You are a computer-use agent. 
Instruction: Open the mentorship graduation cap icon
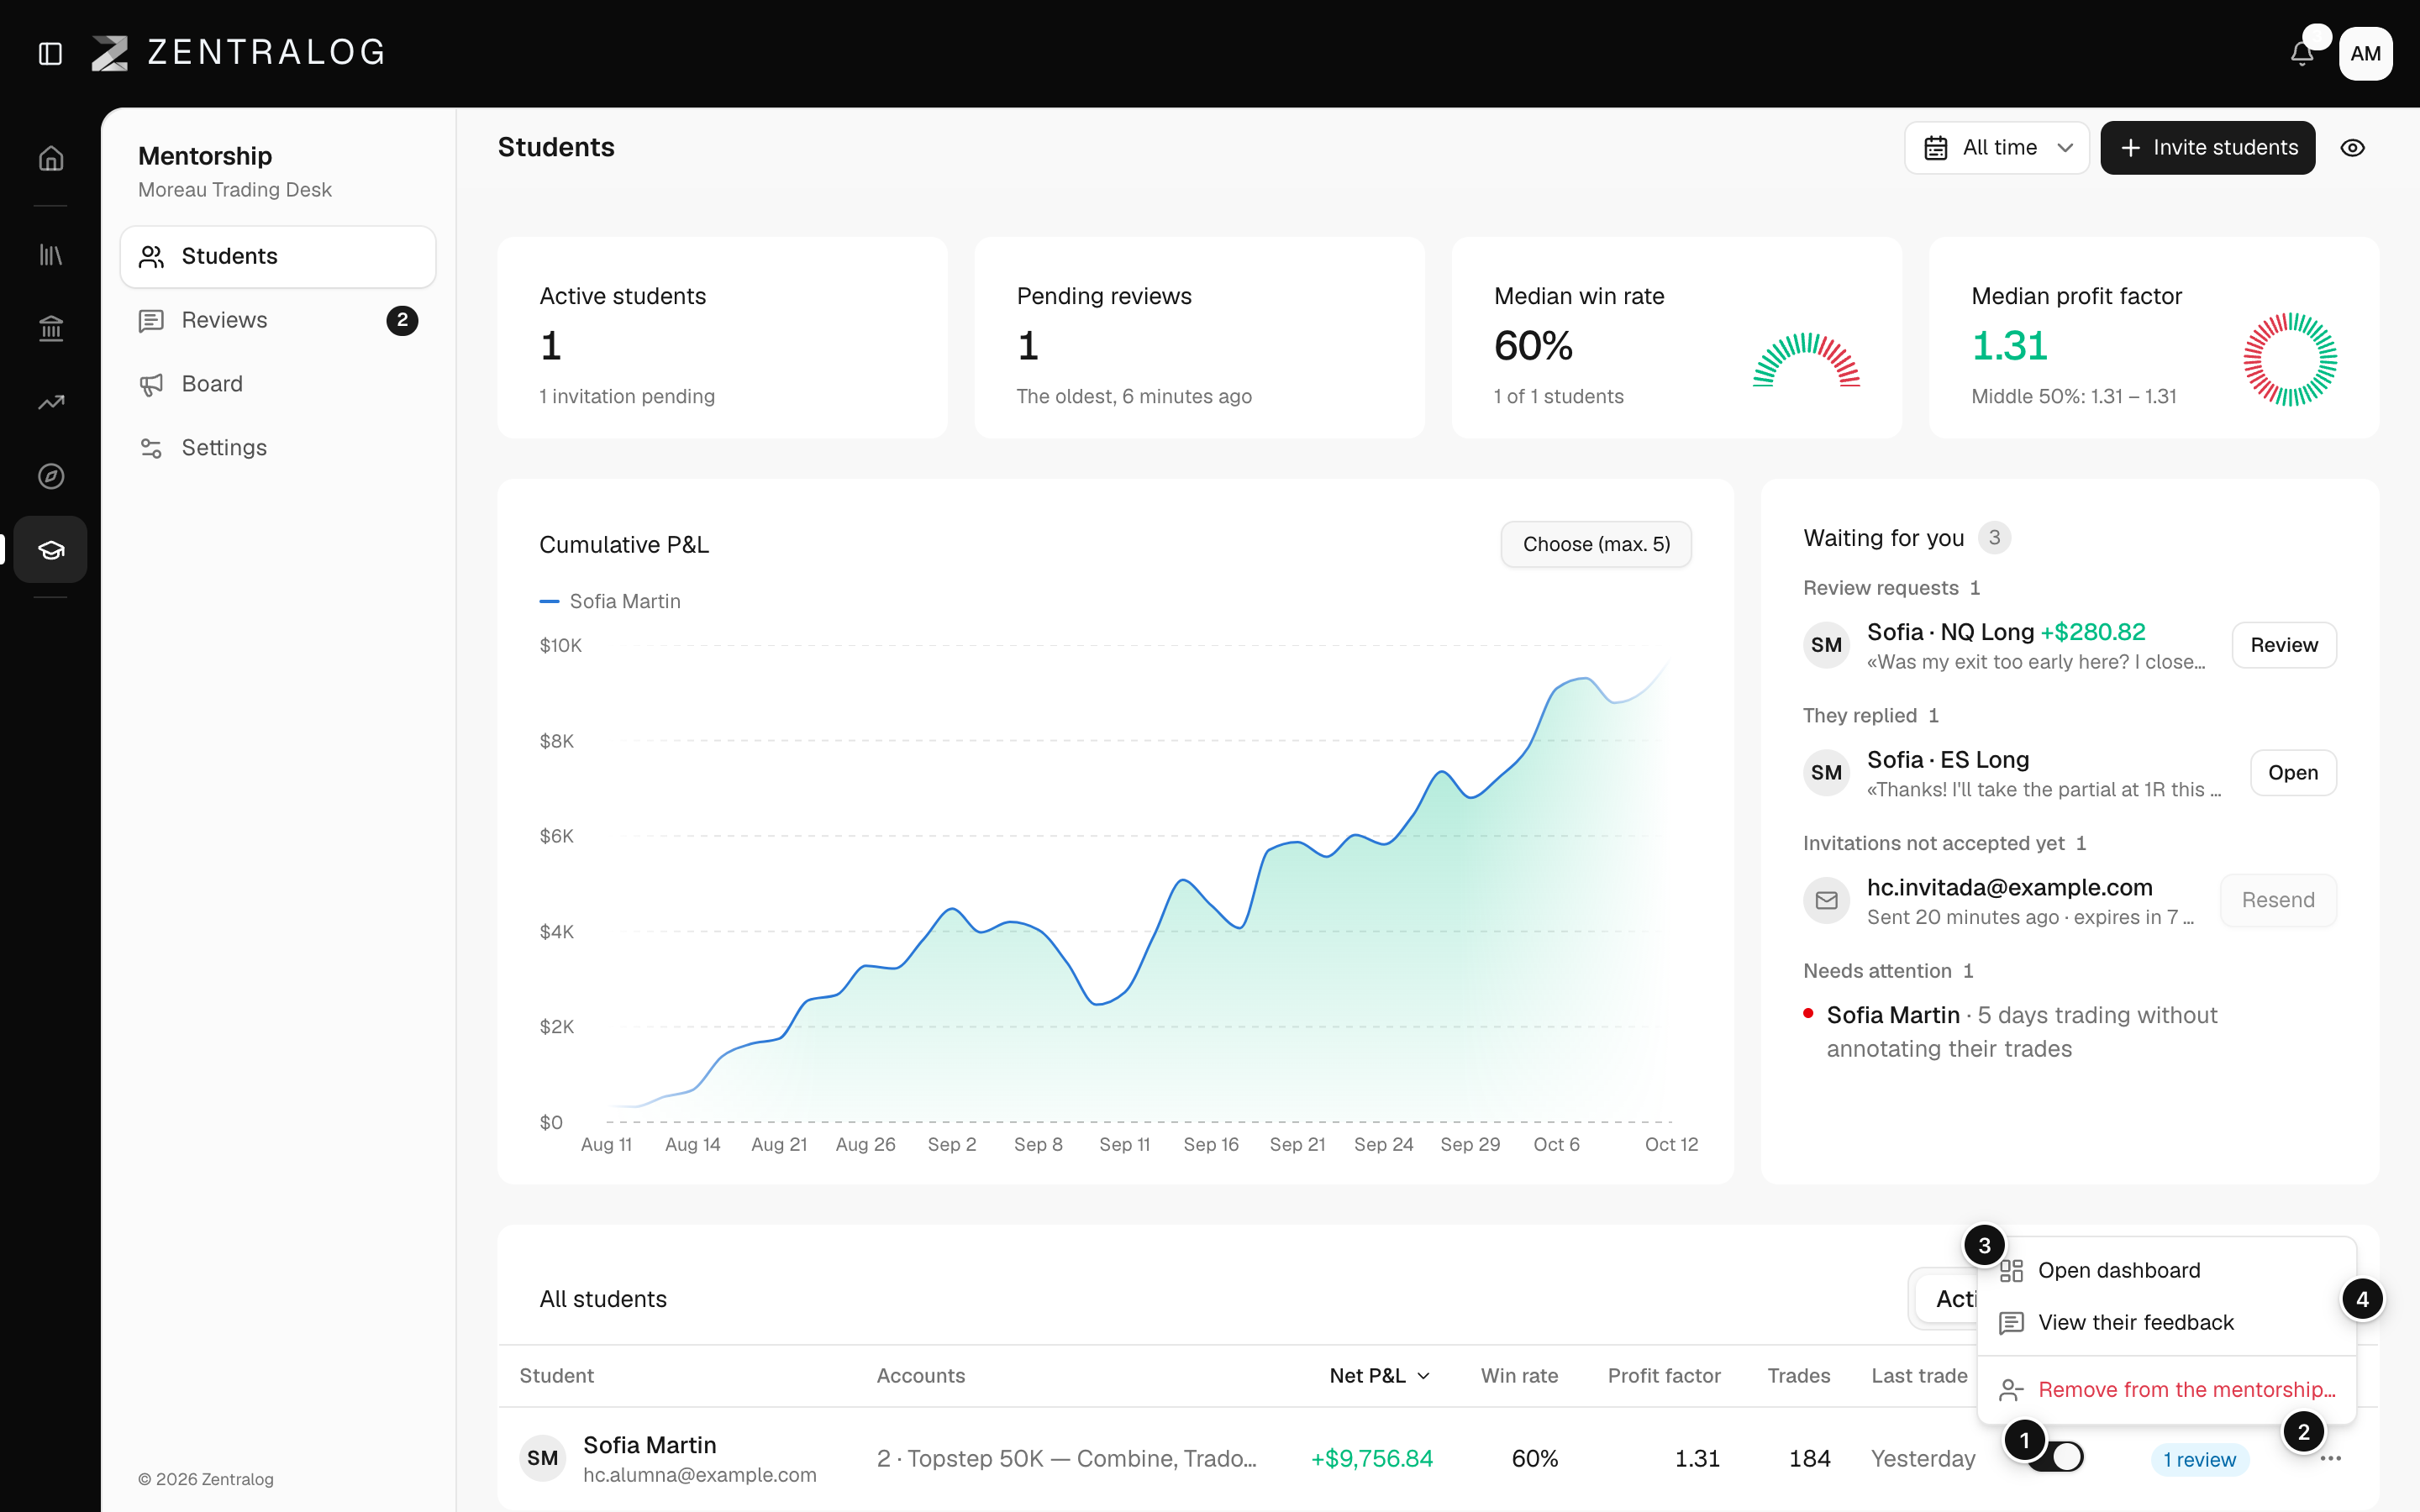pyautogui.click(x=51, y=549)
